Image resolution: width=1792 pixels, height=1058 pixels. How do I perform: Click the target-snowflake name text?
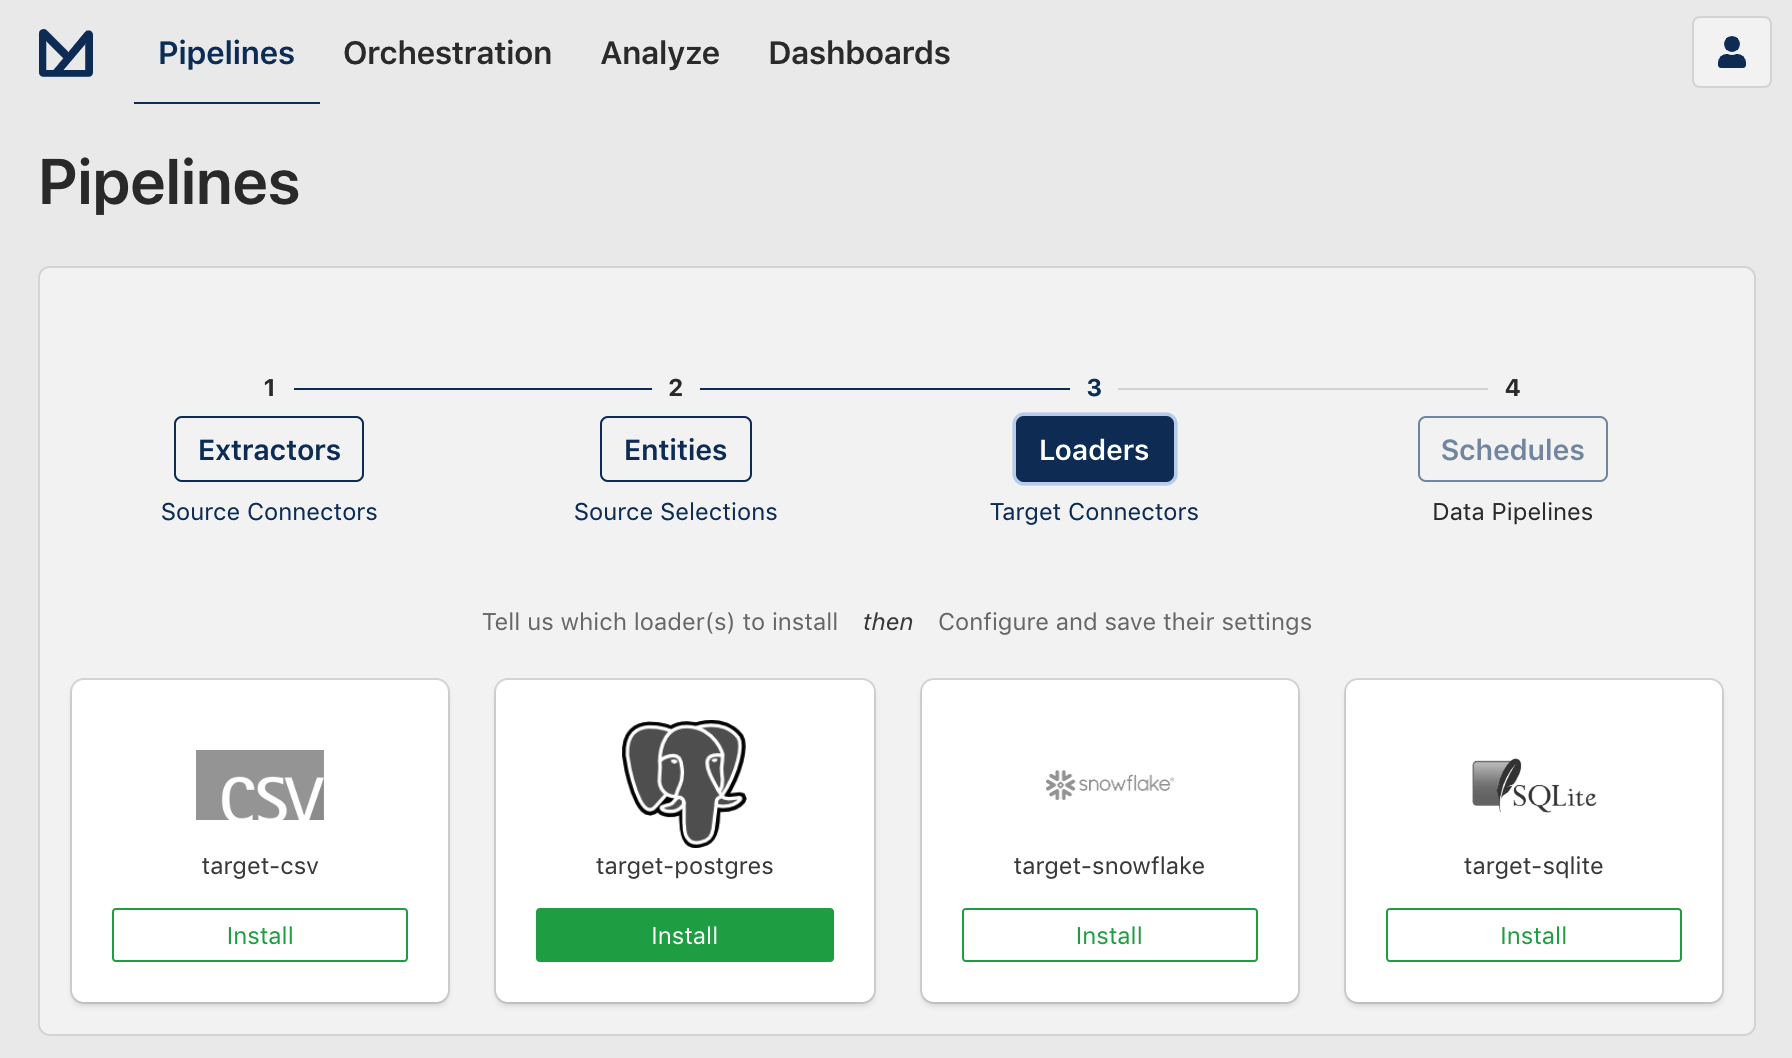click(1109, 866)
